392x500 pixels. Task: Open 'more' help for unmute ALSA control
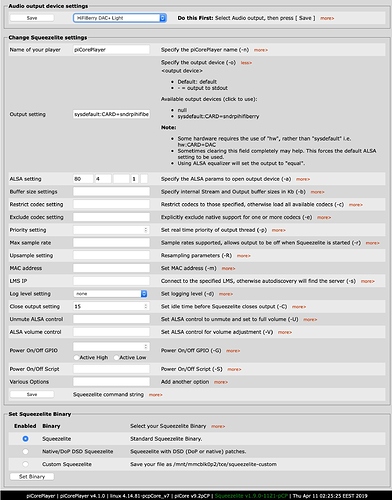(310, 320)
